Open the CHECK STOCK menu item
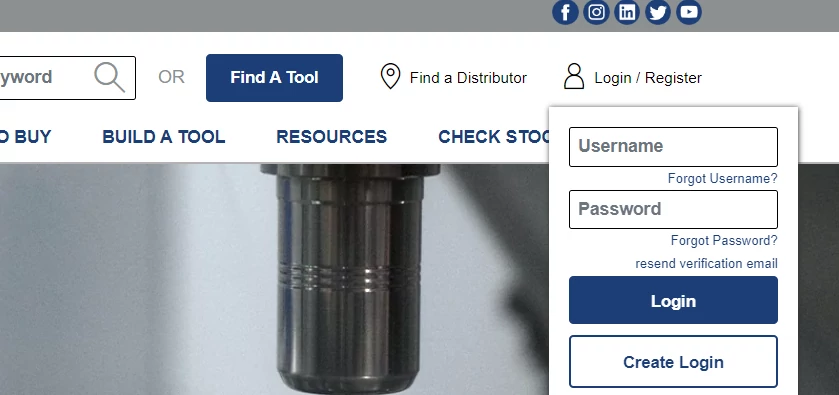Viewport: 839px width, 395px height. 493,137
